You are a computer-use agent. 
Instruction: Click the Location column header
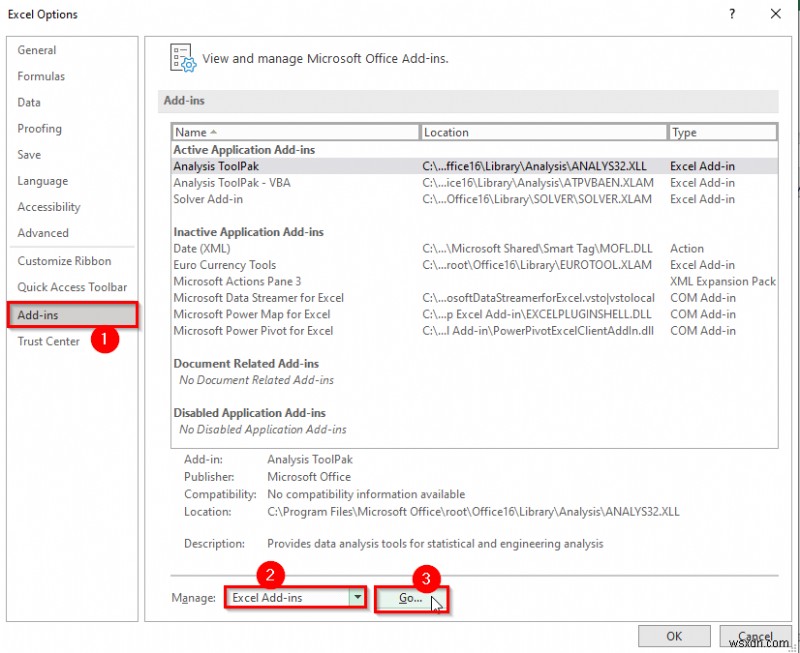[446, 132]
